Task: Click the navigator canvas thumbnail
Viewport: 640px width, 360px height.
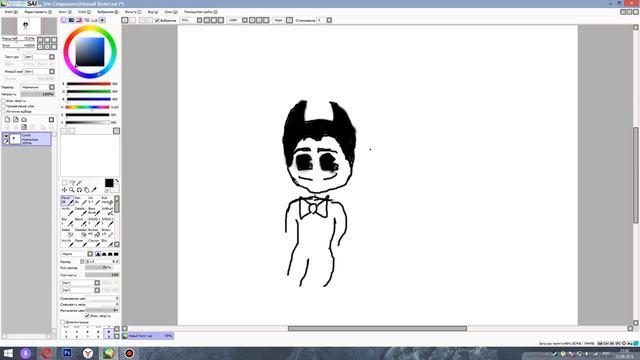Action: pyautogui.click(x=29, y=26)
